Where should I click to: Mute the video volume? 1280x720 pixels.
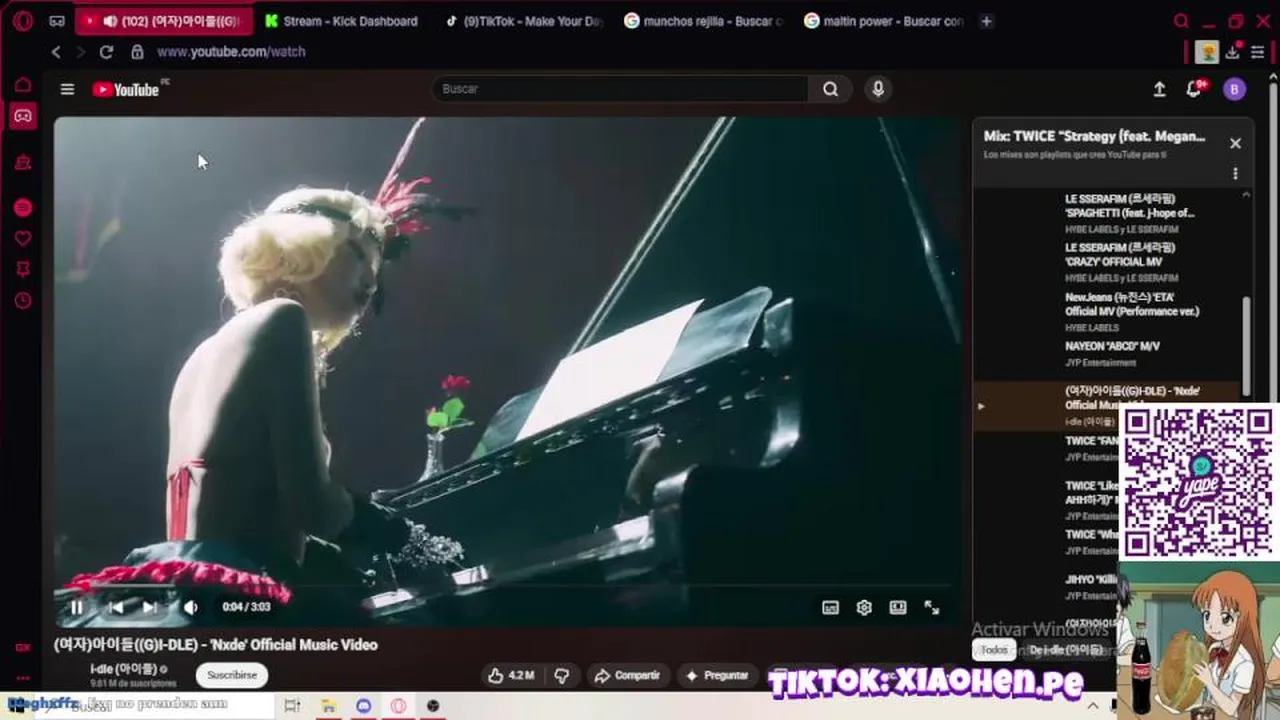(x=190, y=607)
